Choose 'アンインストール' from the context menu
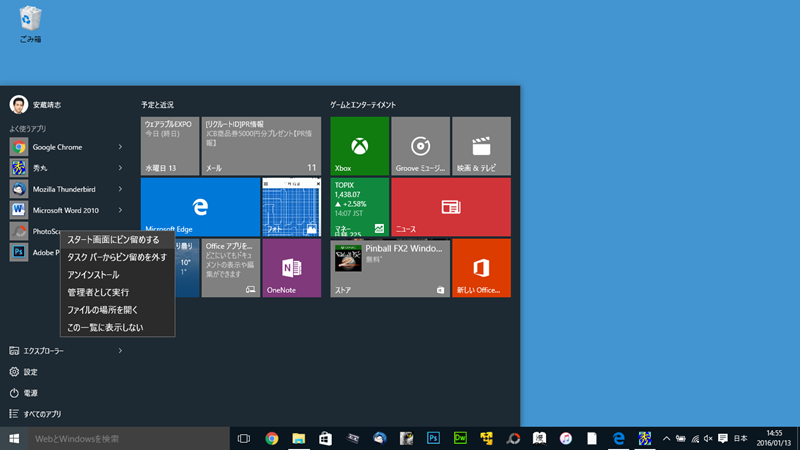800x450 pixels. pos(93,274)
